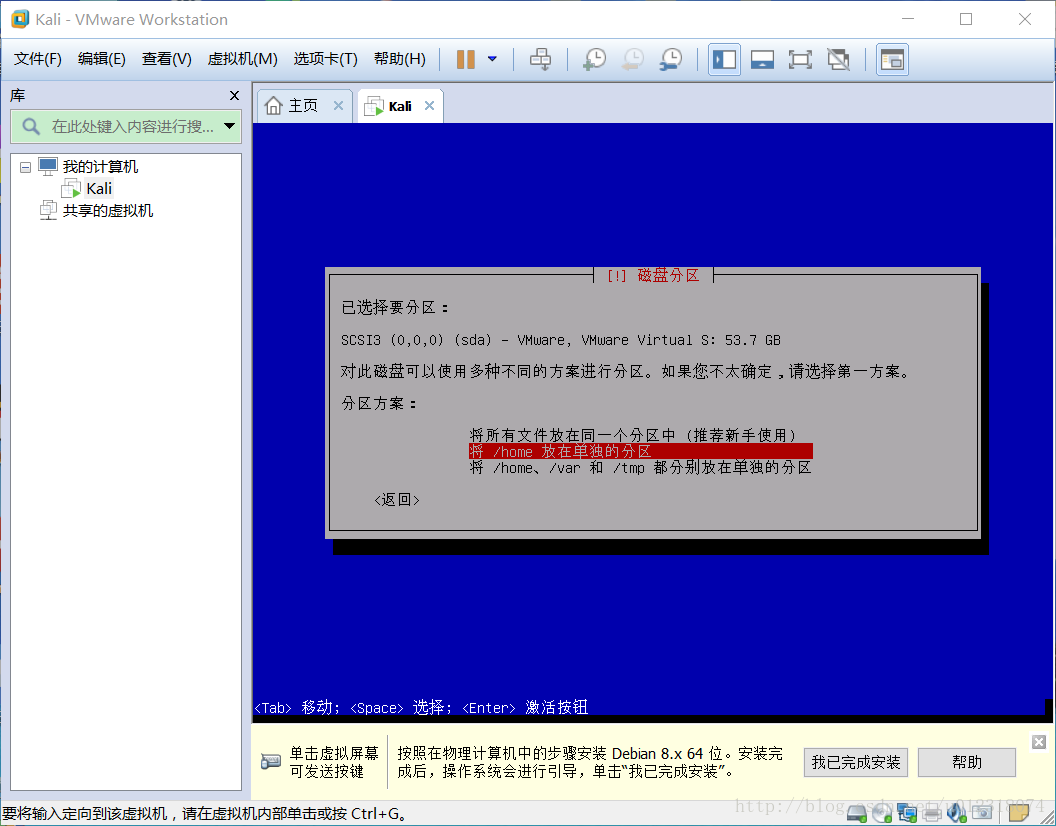Viewport: 1056px width, 826px height.
Task: Click the <返回> button in installer
Action: pos(397,500)
